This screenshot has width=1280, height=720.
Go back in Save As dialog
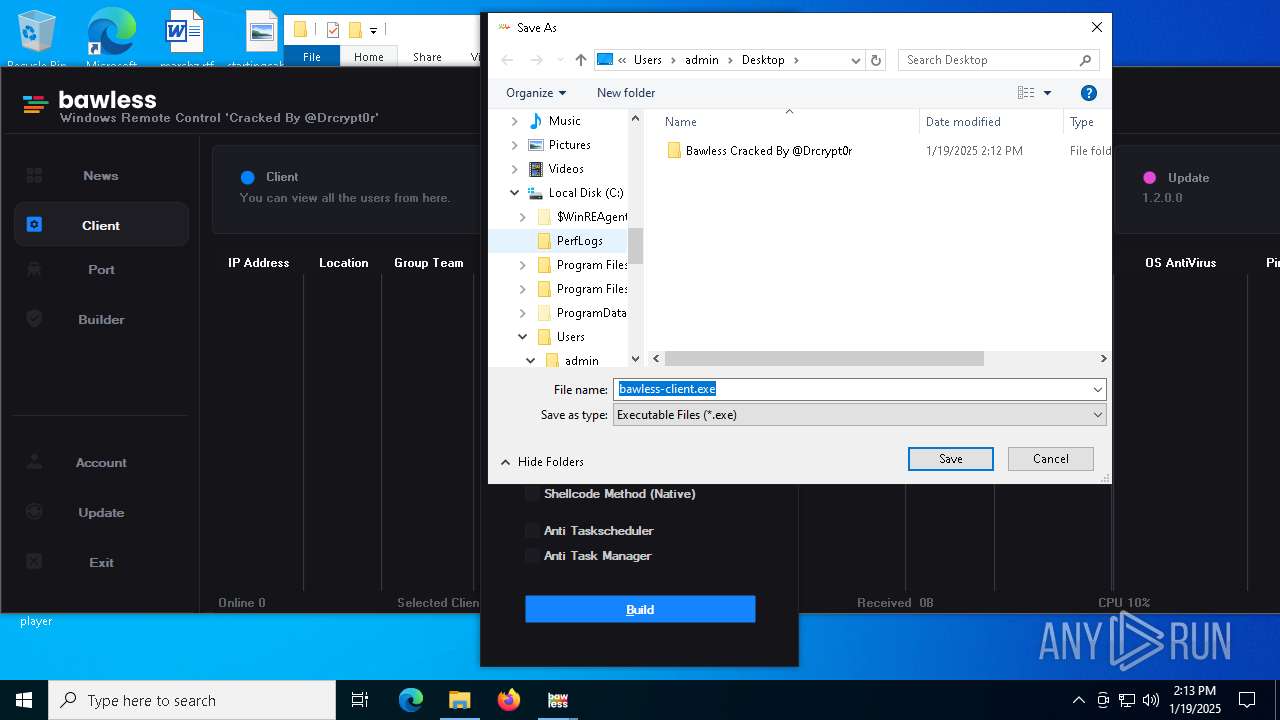coord(507,60)
